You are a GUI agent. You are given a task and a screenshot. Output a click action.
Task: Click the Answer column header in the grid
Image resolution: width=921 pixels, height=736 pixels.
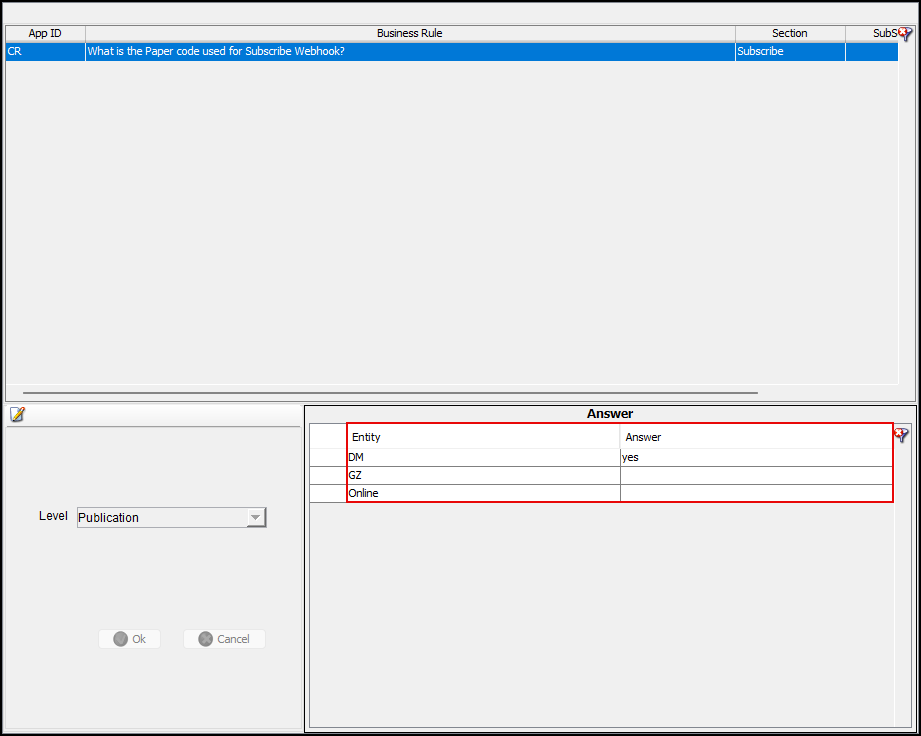755,437
